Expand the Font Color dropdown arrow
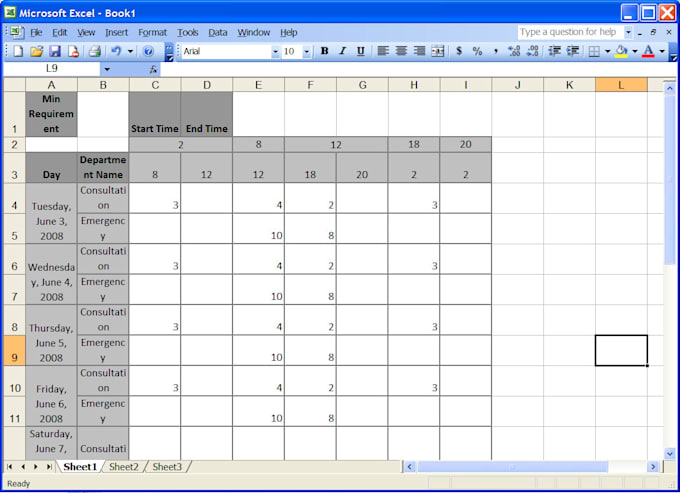680x493 pixels. click(662, 51)
